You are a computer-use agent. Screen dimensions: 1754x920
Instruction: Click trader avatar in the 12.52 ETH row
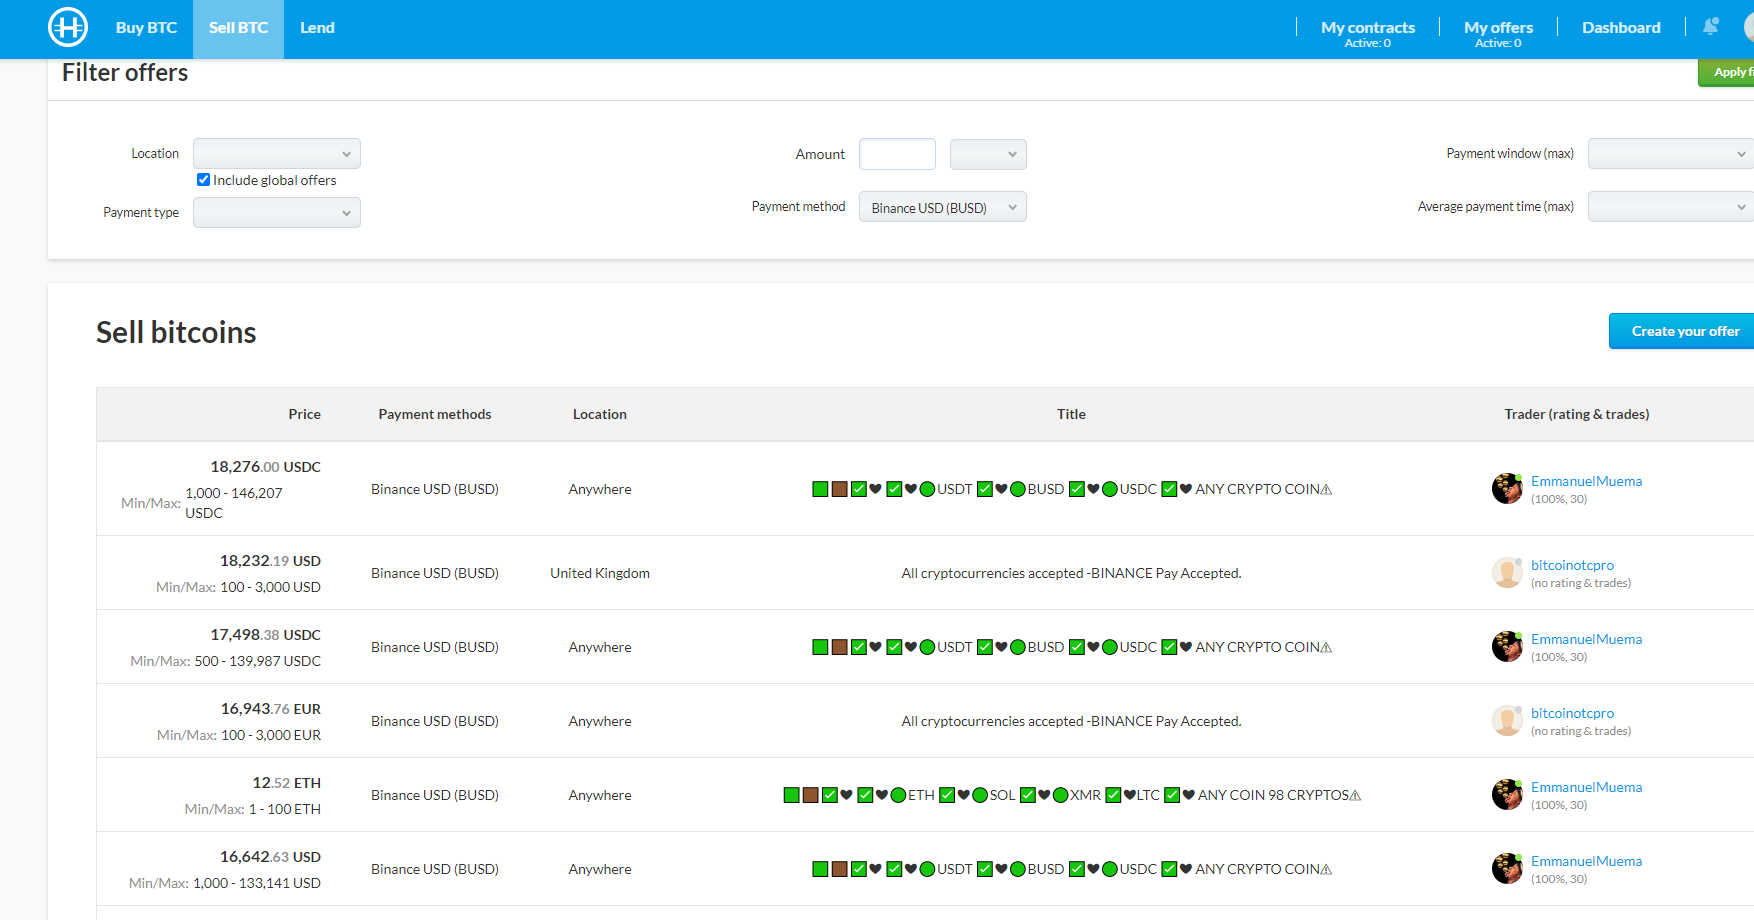[1507, 795]
